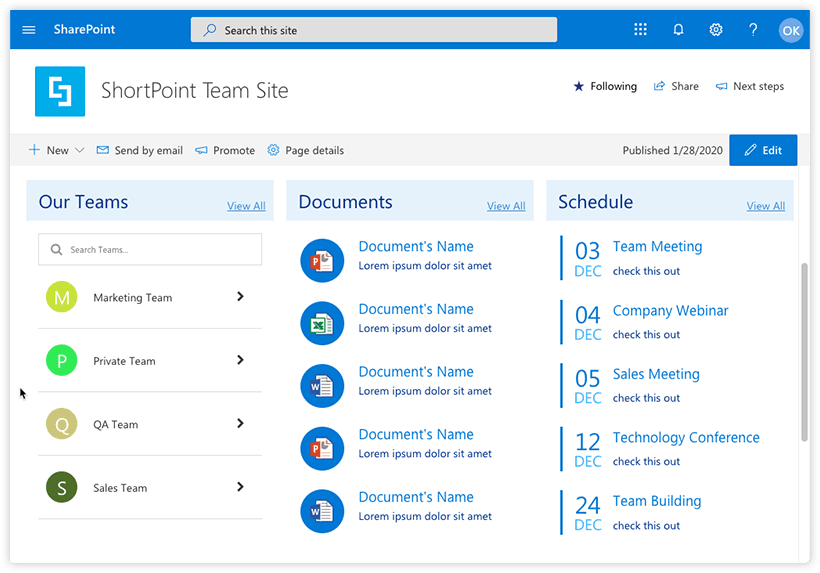Image resolution: width=820 pixels, height=573 pixels.
Task: Click the Next steps label
Action: click(758, 86)
